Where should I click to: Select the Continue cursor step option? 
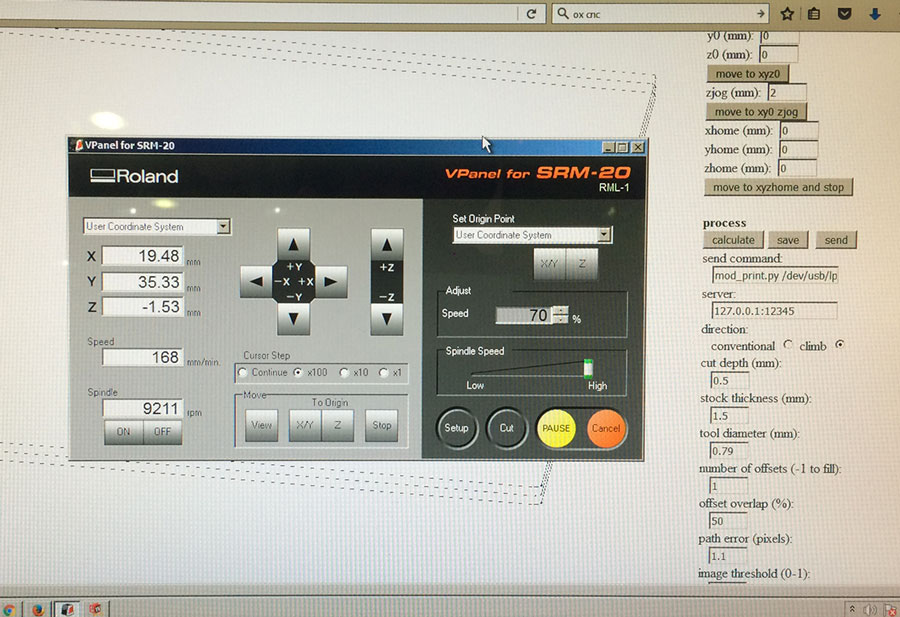click(x=243, y=372)
